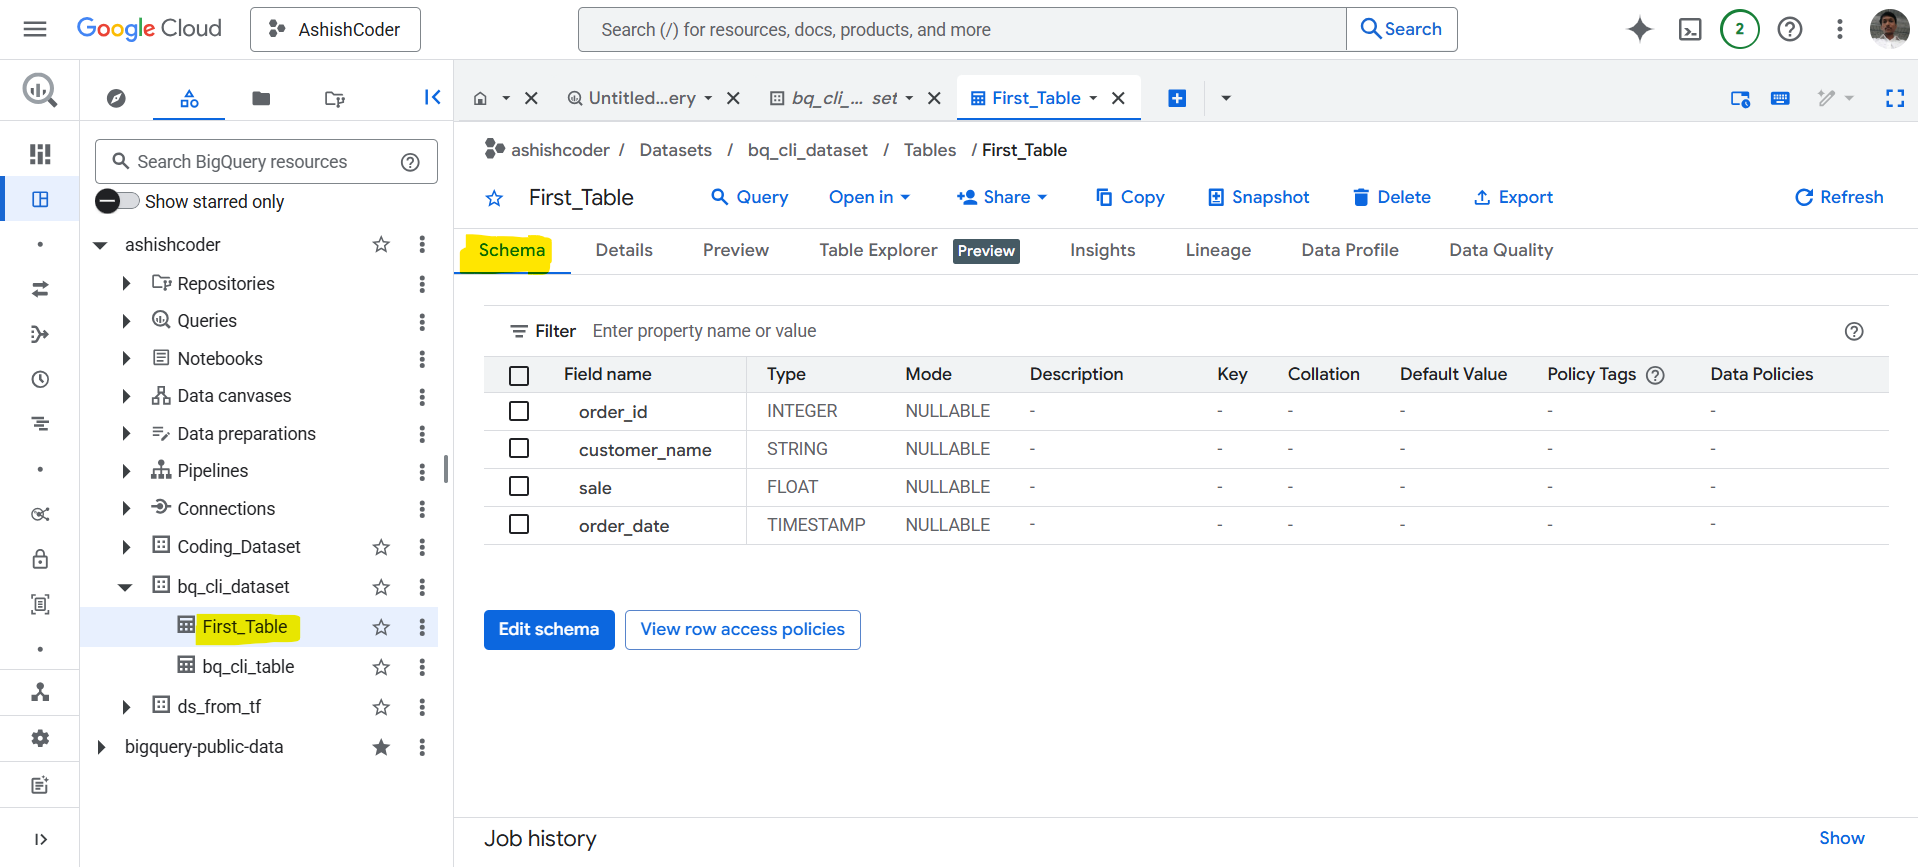Open the Data Profile tab
The width and height of the screenshot is (1918, 867).
[x=1350, y=250]
